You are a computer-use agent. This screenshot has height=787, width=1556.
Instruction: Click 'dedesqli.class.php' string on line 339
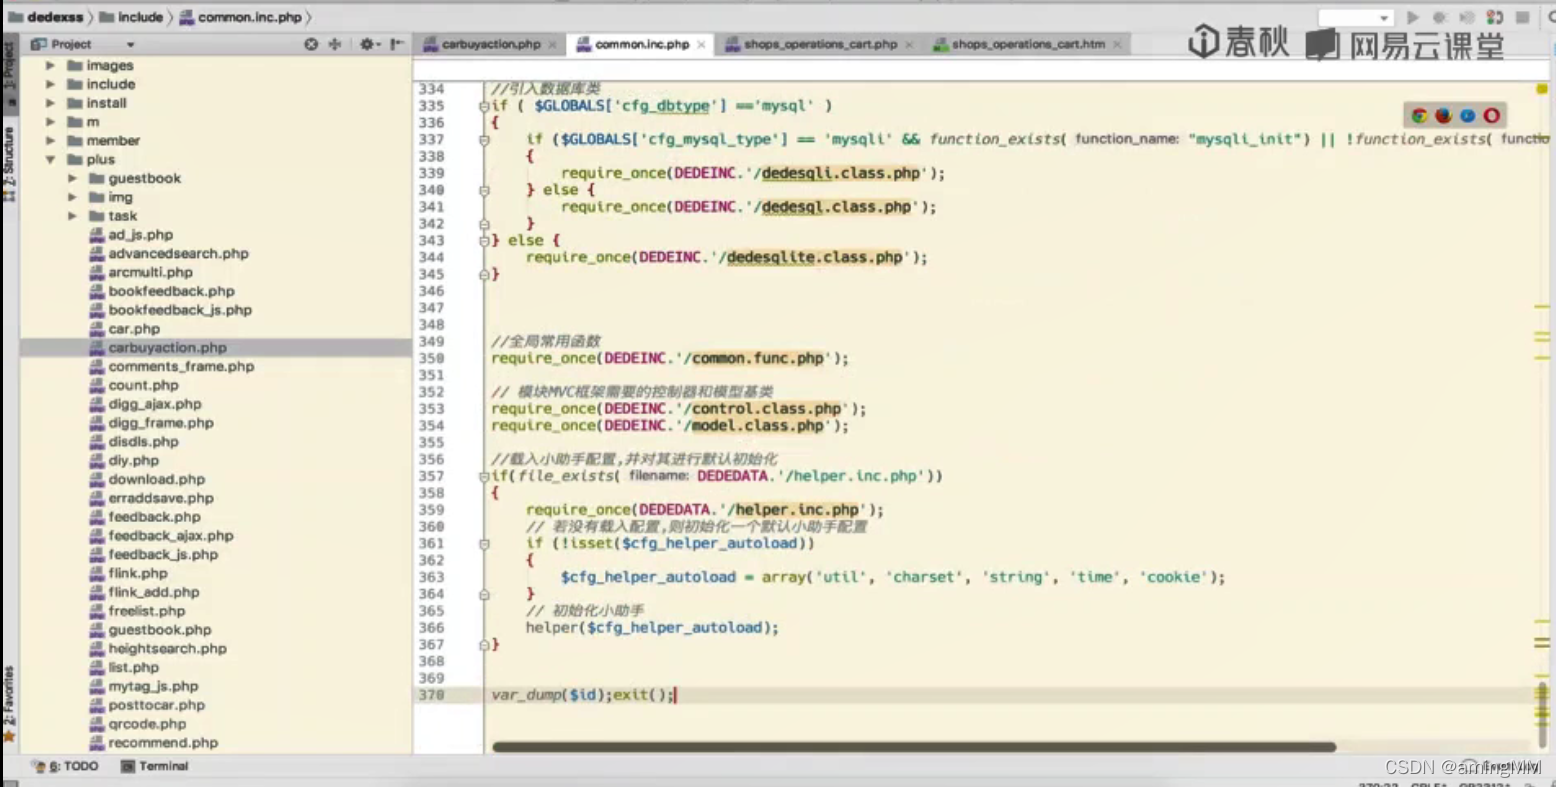[x=840, y=173]
